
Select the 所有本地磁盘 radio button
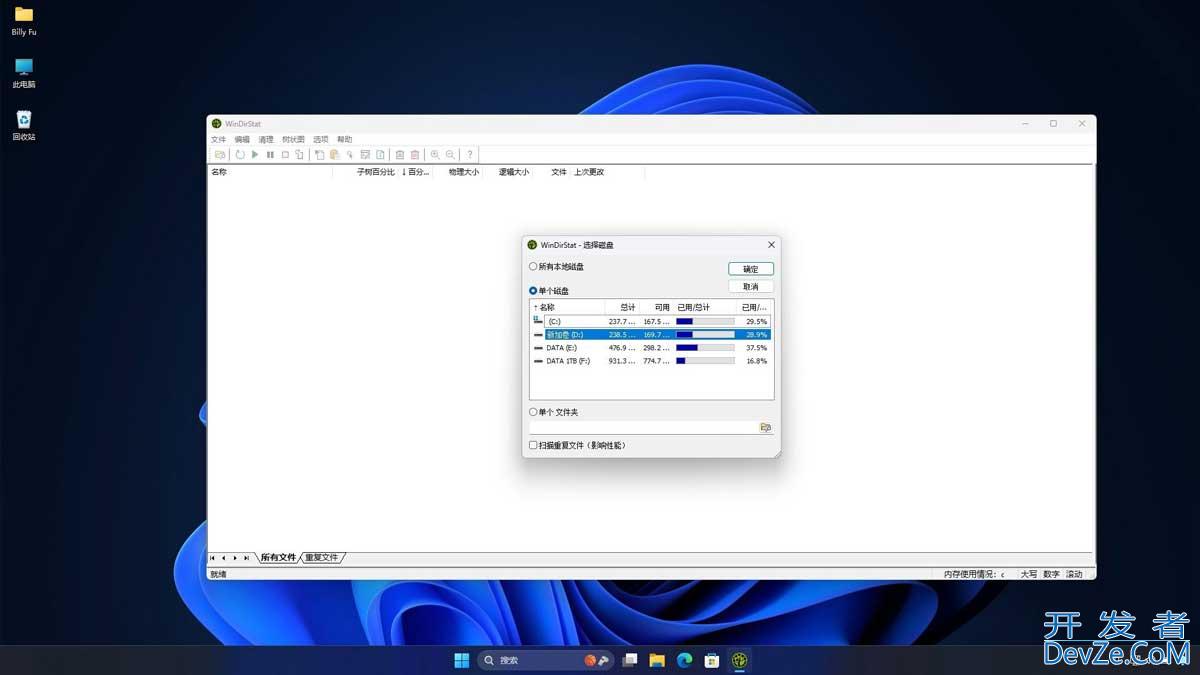tap(533, 267)
